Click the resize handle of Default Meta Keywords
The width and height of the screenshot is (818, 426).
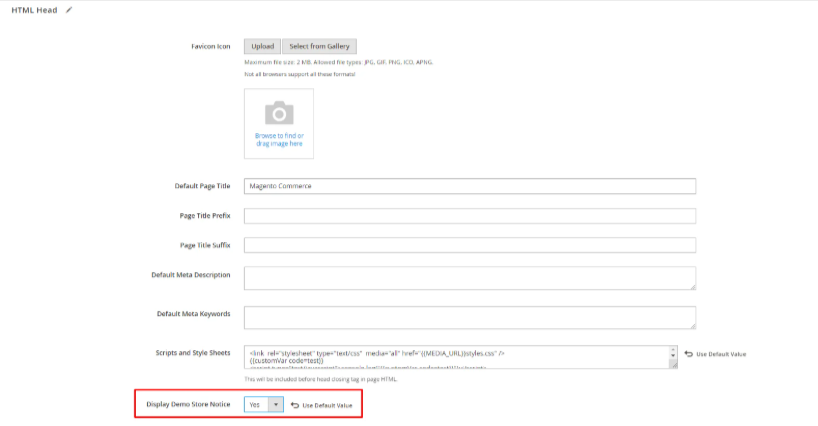click(691, 325)
